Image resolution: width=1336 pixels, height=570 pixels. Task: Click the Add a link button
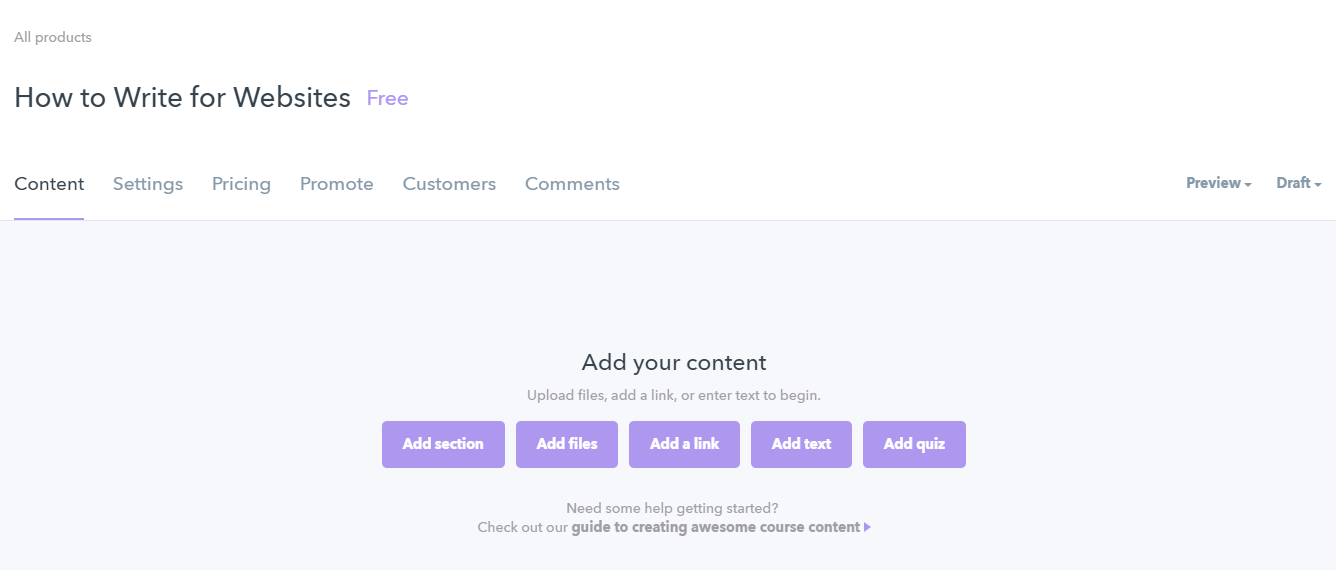[x=684, y=444]
